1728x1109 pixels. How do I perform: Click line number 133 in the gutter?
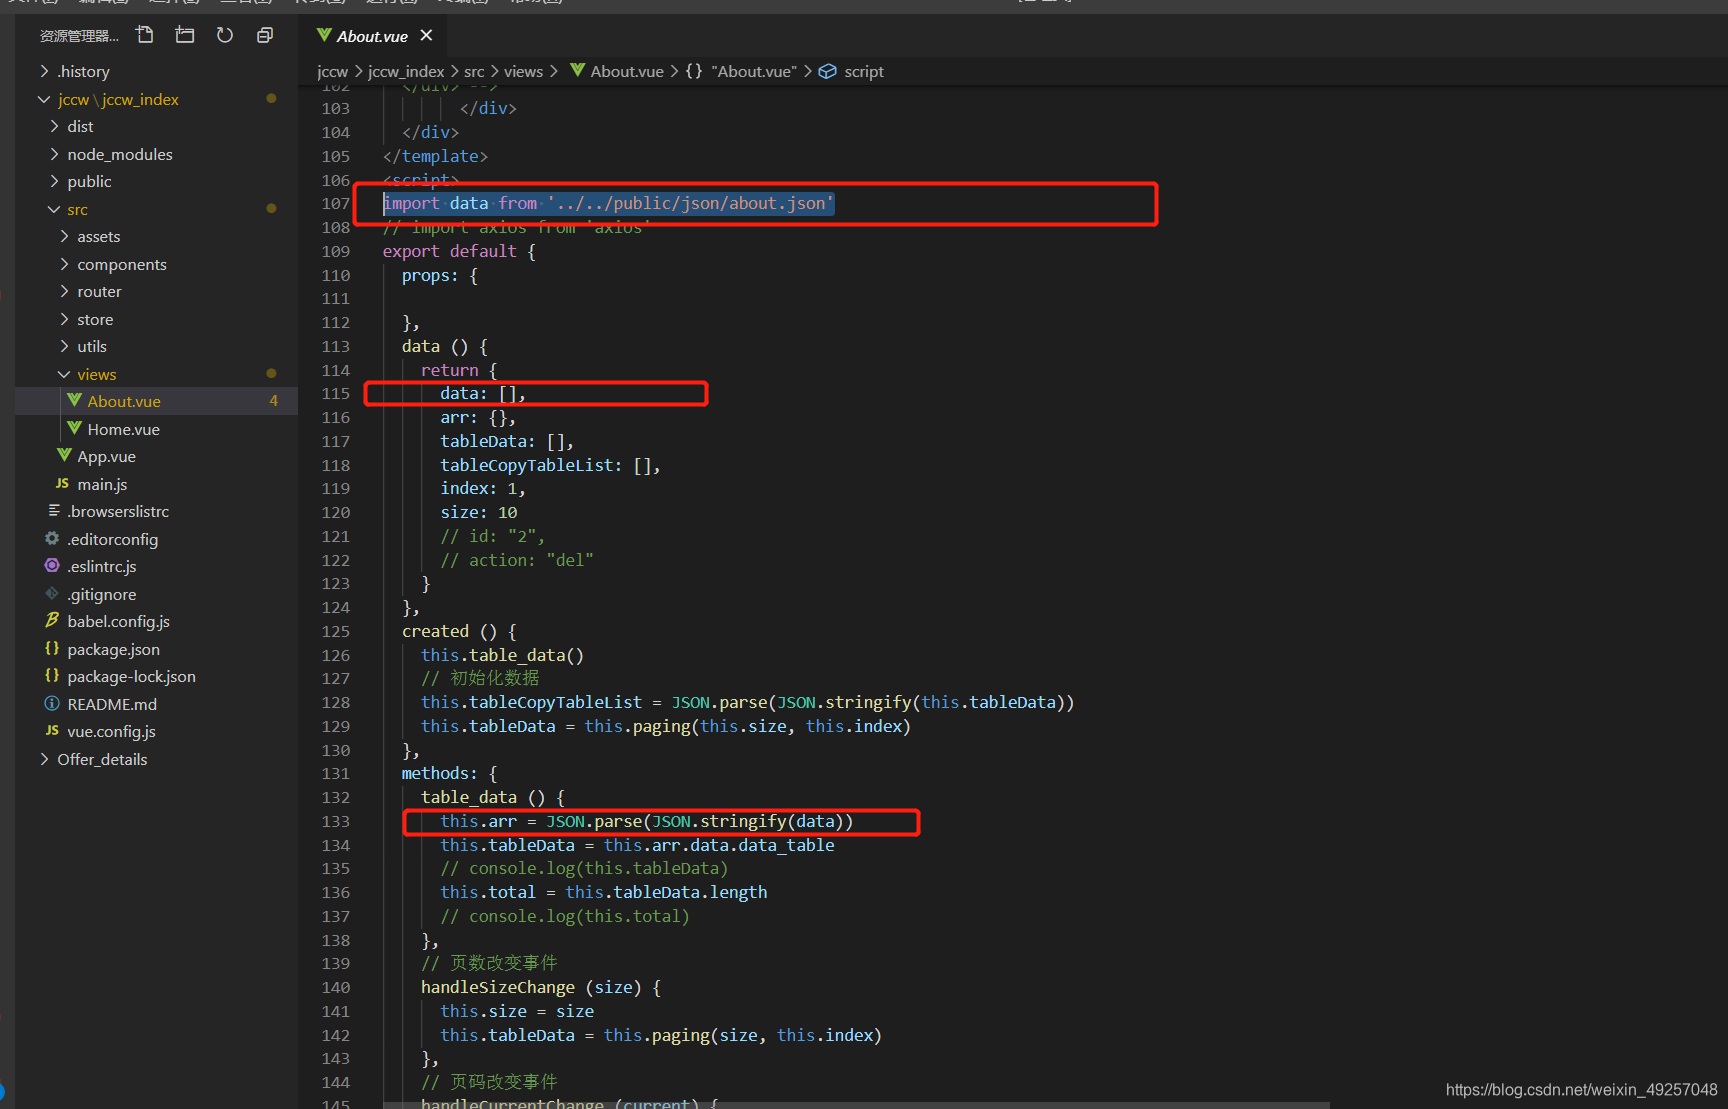click(x=336, y=822)
